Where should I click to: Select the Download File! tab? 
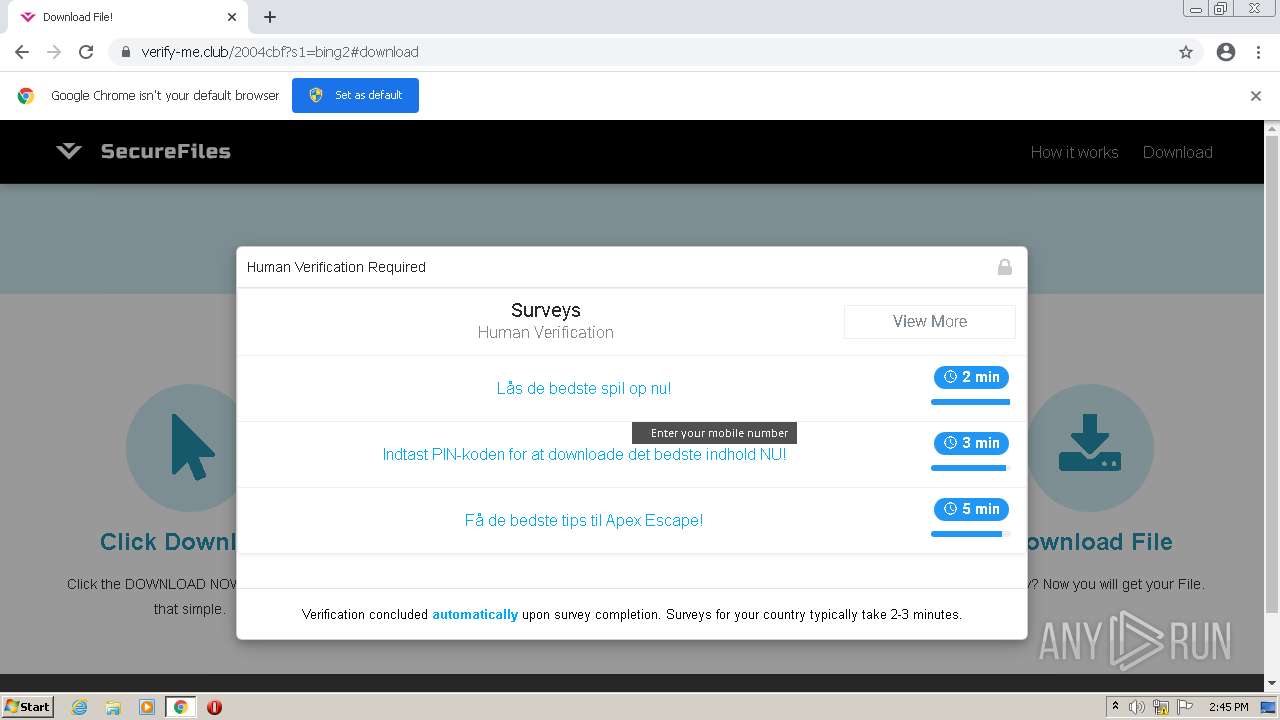[125, 17]
